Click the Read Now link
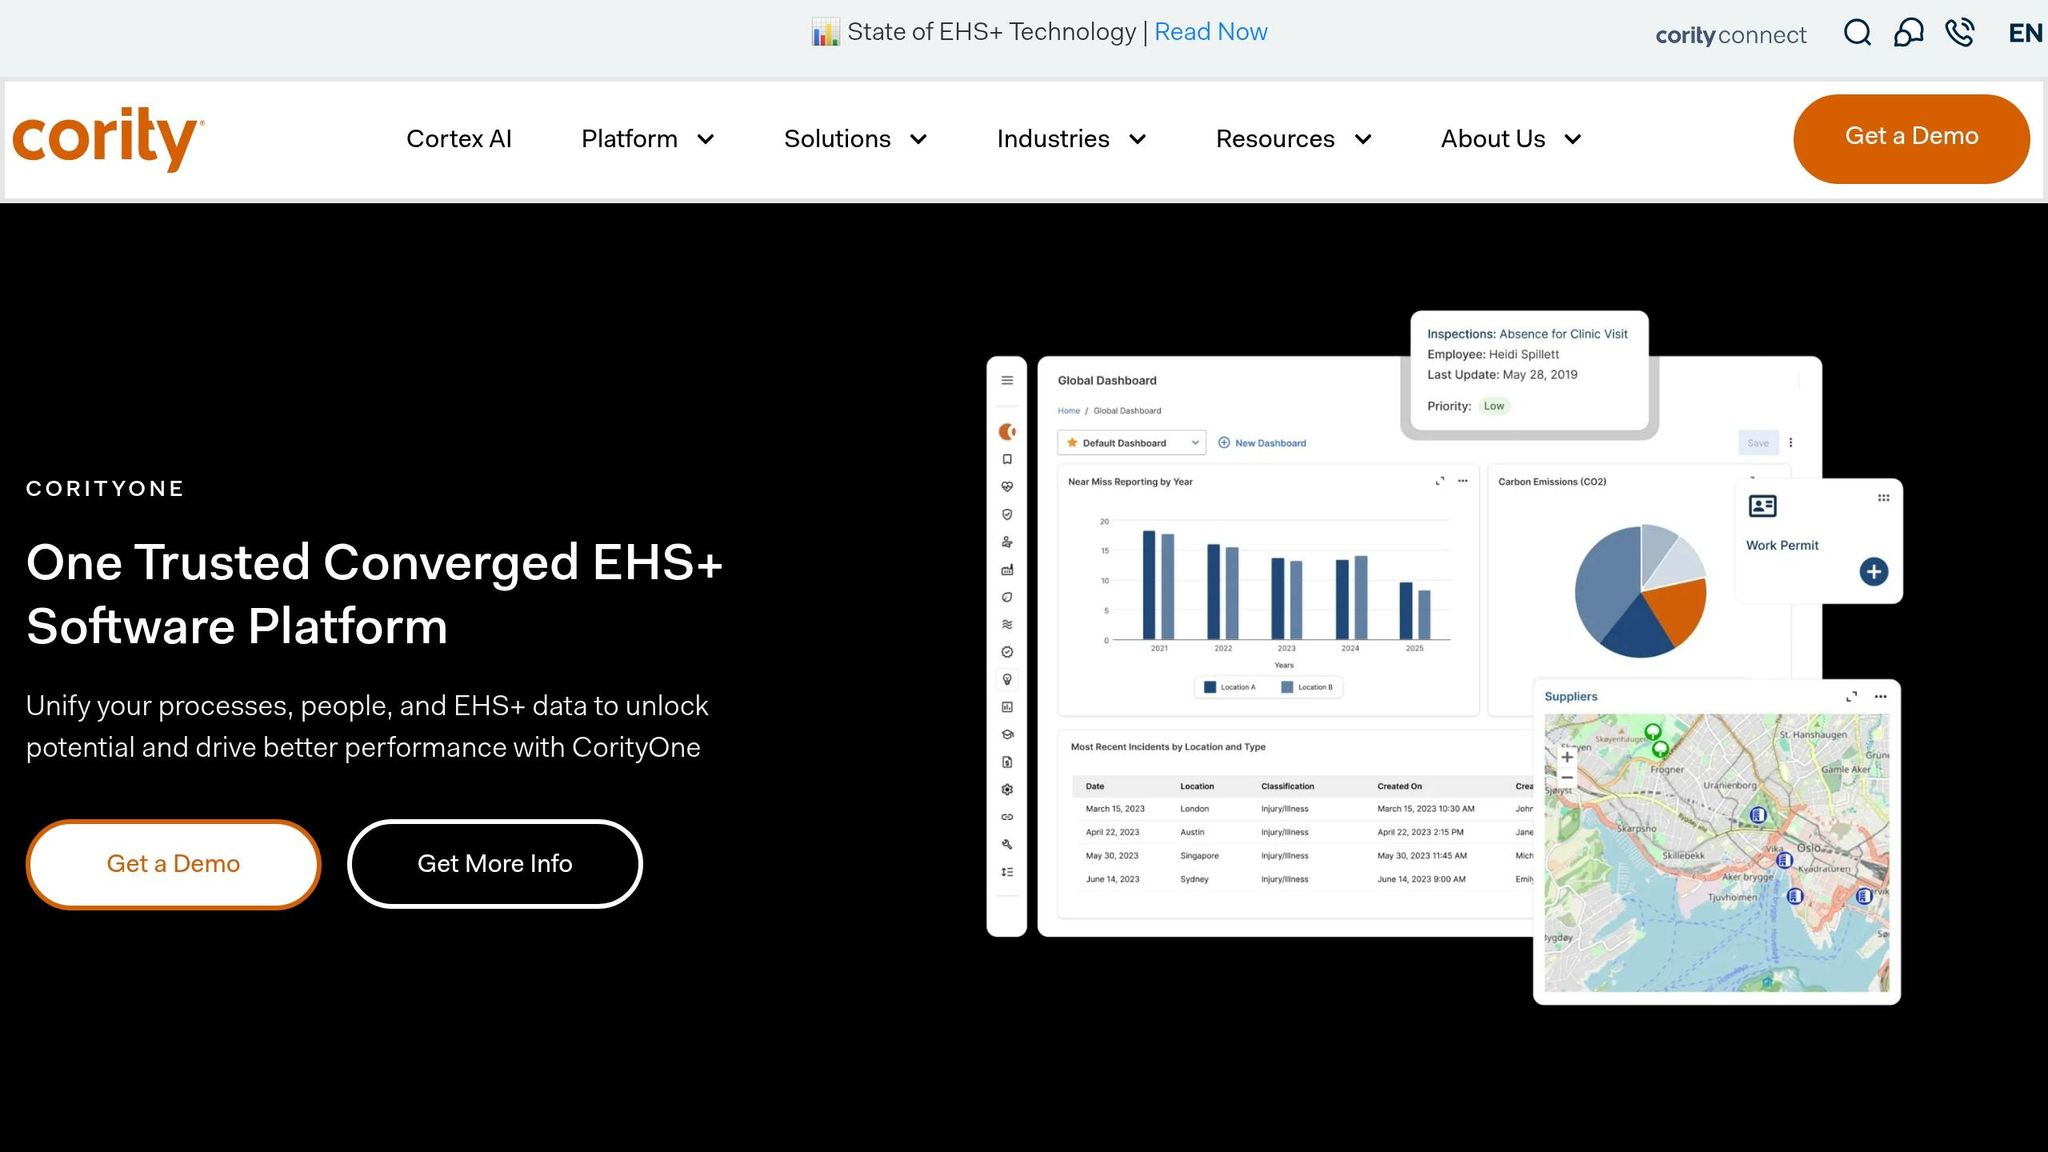Image resolution: width=2048 pixels, height=1152 pixels. point(1211,32)
